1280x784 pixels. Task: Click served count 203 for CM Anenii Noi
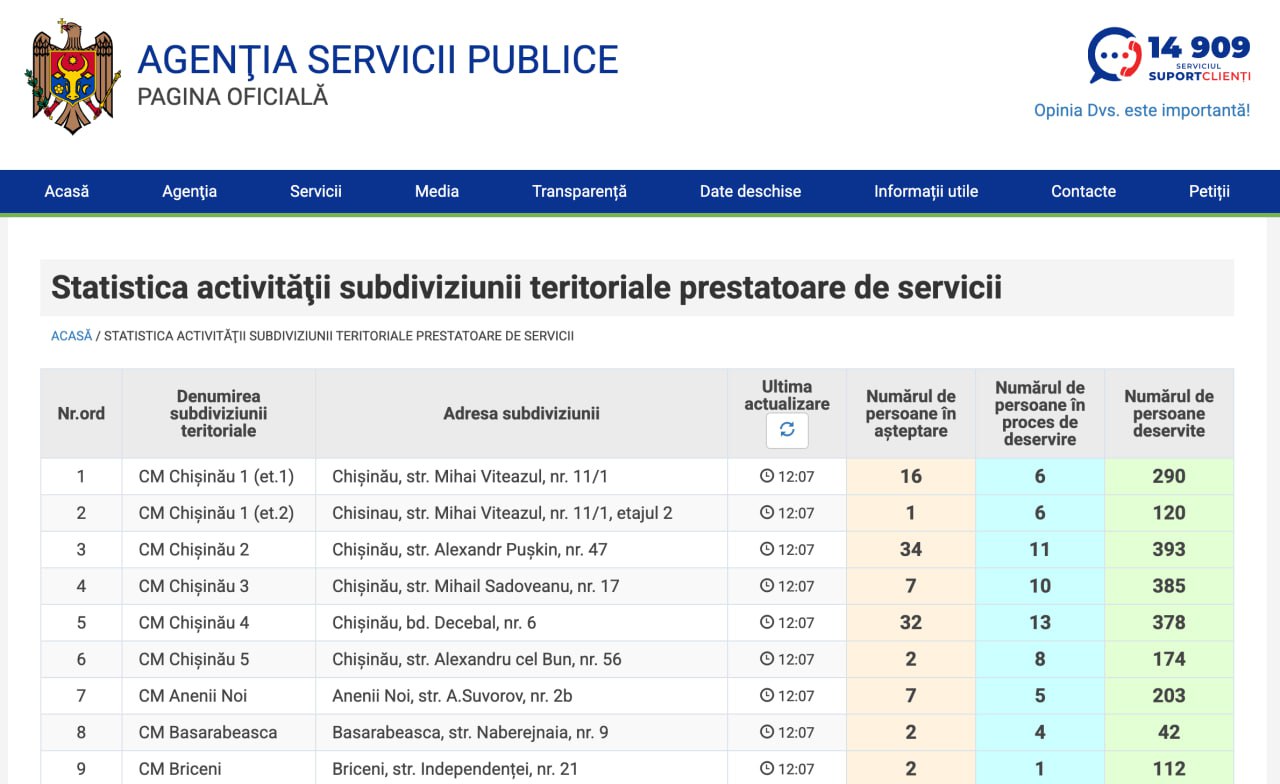[x=1169, y=695]
